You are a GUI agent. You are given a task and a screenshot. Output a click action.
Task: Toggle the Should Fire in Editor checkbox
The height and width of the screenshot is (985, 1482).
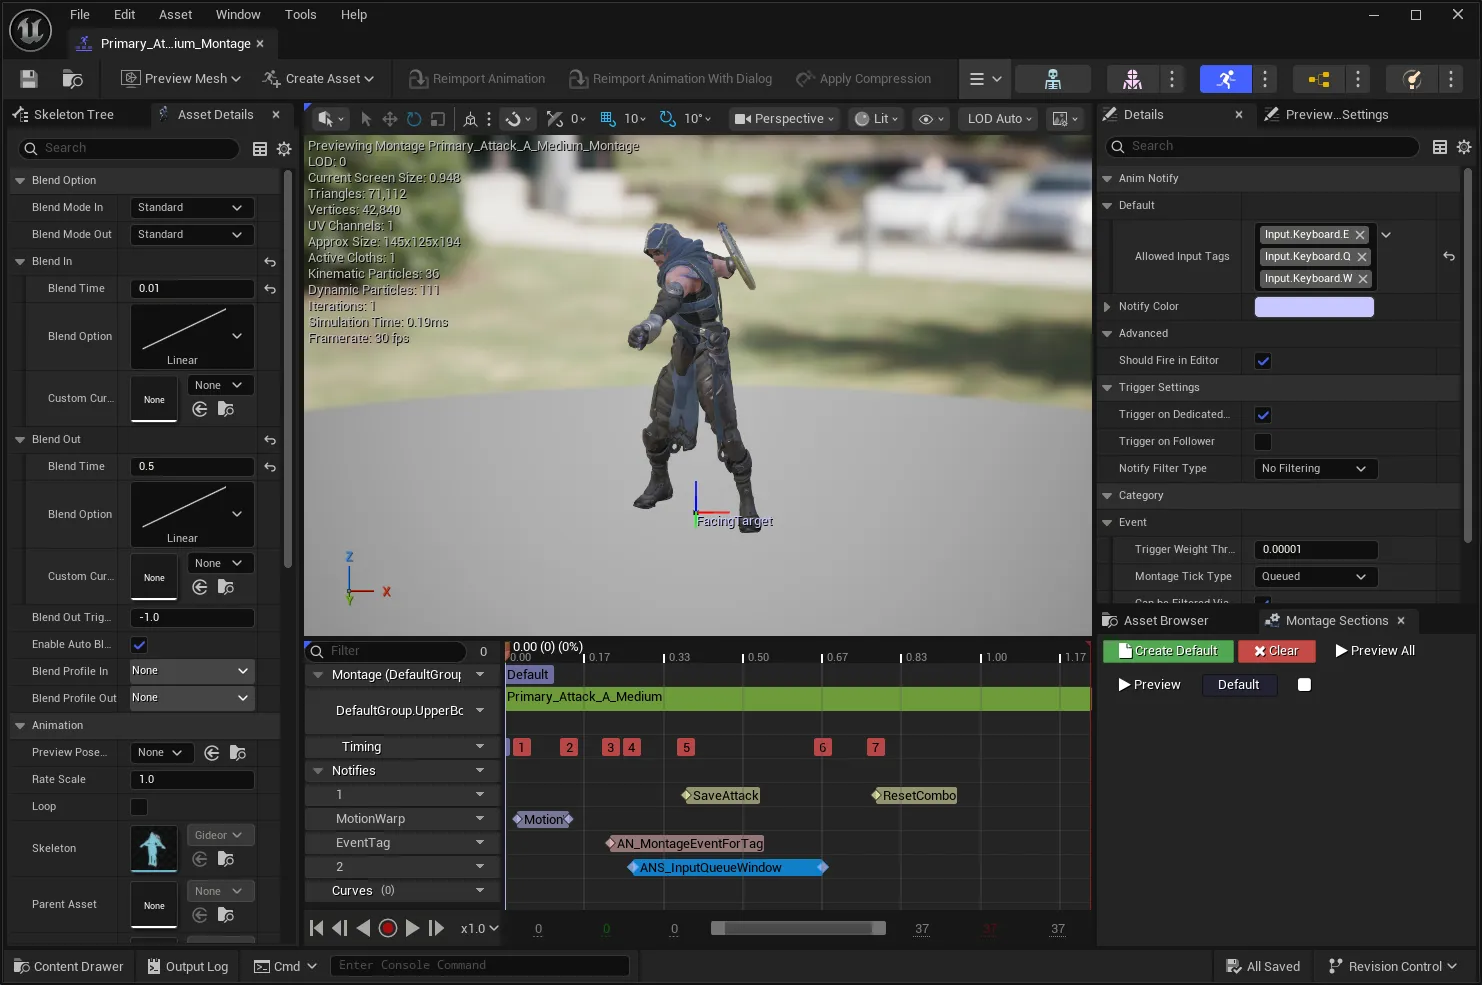(1263, 361)
